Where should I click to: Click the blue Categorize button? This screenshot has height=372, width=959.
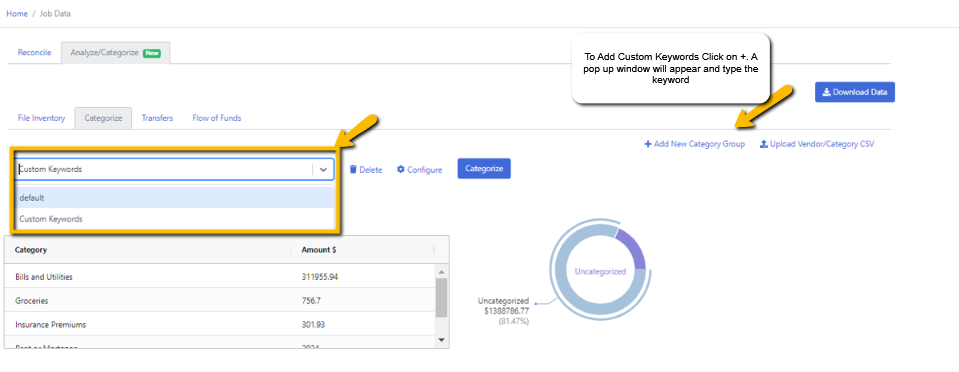484,169
